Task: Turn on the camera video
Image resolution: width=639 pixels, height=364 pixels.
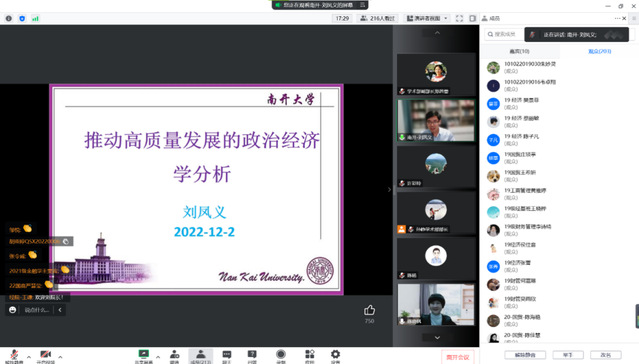Action: (x=46, y=356)
